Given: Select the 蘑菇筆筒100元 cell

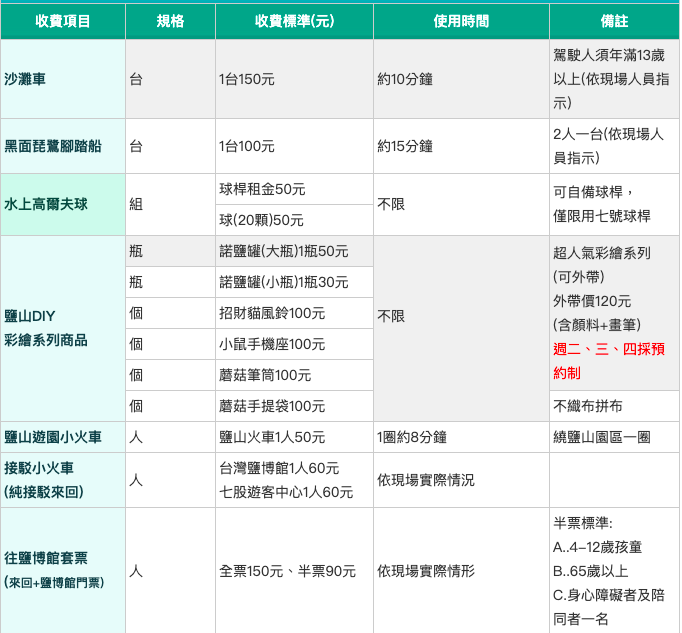Looking at the screenshot, I should 294,375.
